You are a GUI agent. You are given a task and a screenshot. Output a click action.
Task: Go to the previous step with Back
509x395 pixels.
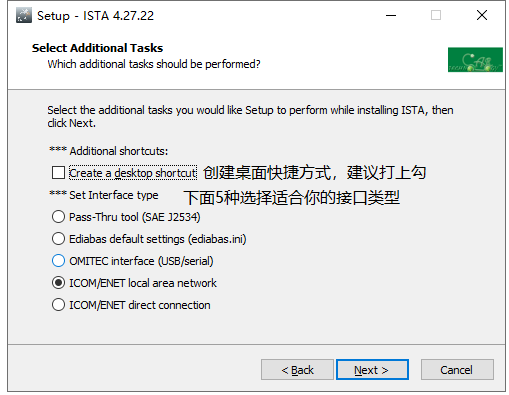(297, 370)
